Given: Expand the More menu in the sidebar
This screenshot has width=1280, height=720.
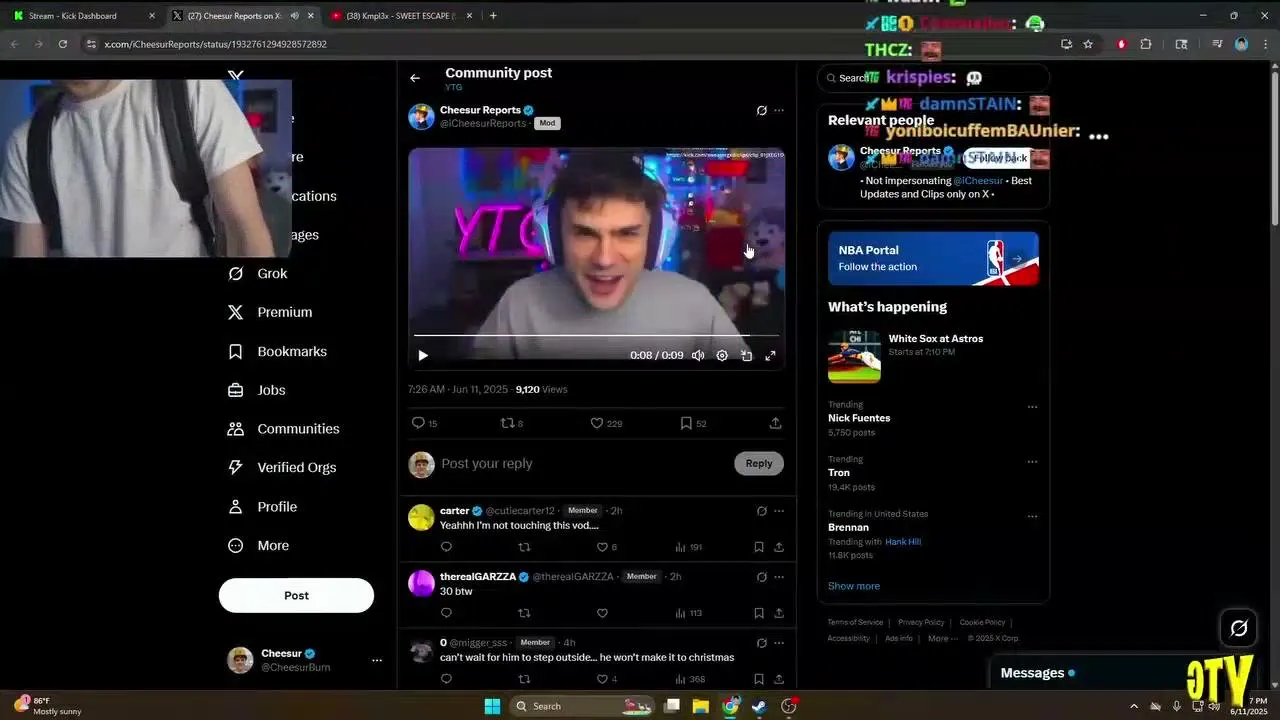Looking at the screenshot, I should click(x=258, y=545).
